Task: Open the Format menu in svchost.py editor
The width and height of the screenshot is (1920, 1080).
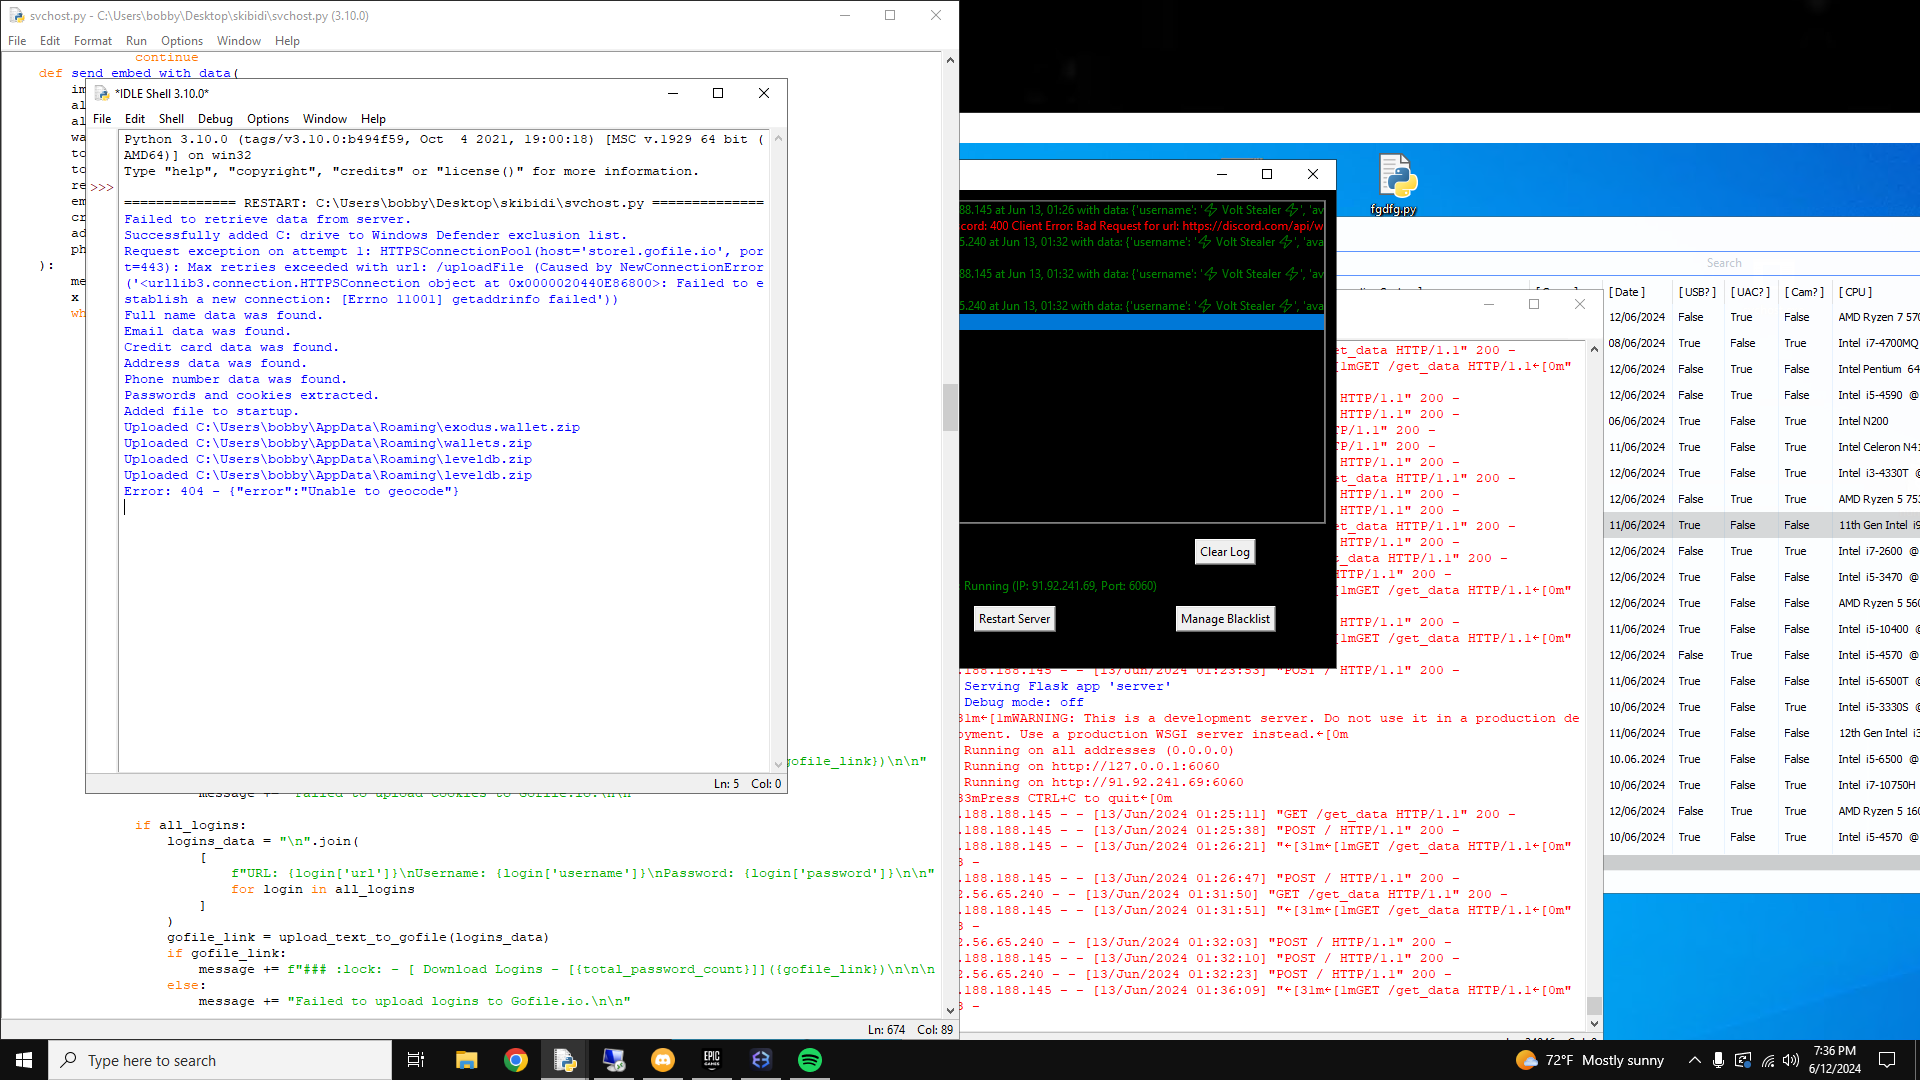Action: pos(93,41)
